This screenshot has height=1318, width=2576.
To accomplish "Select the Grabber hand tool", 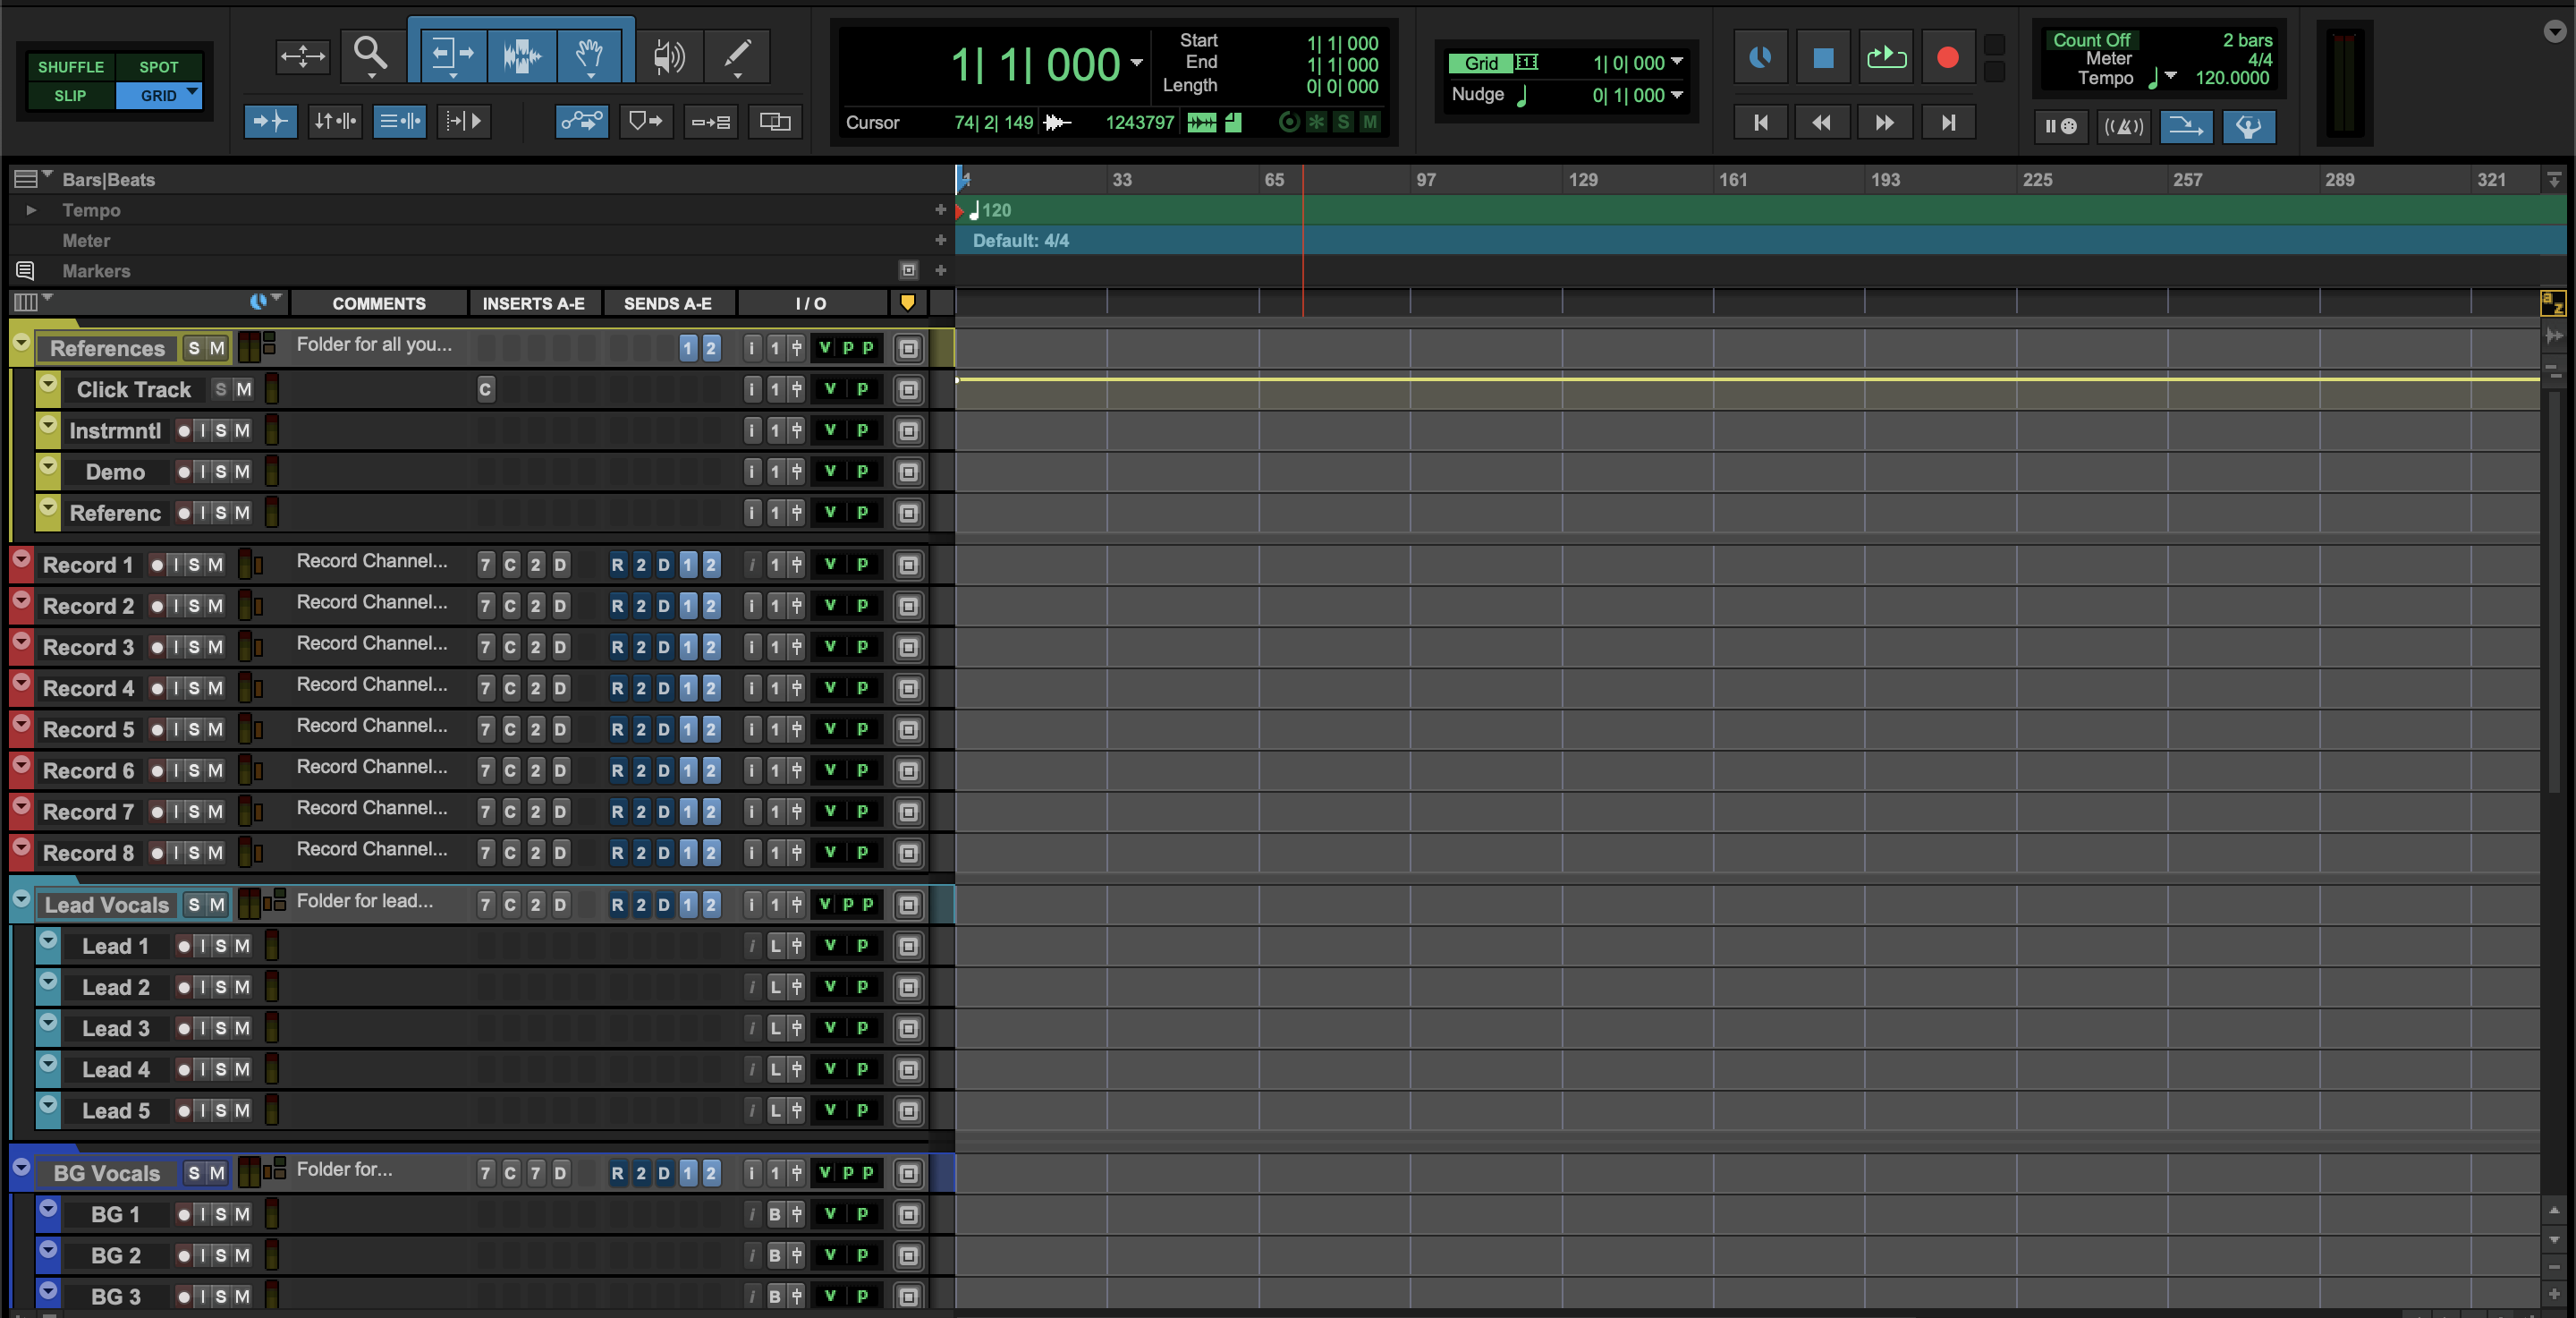I will [x=589, y=55].
